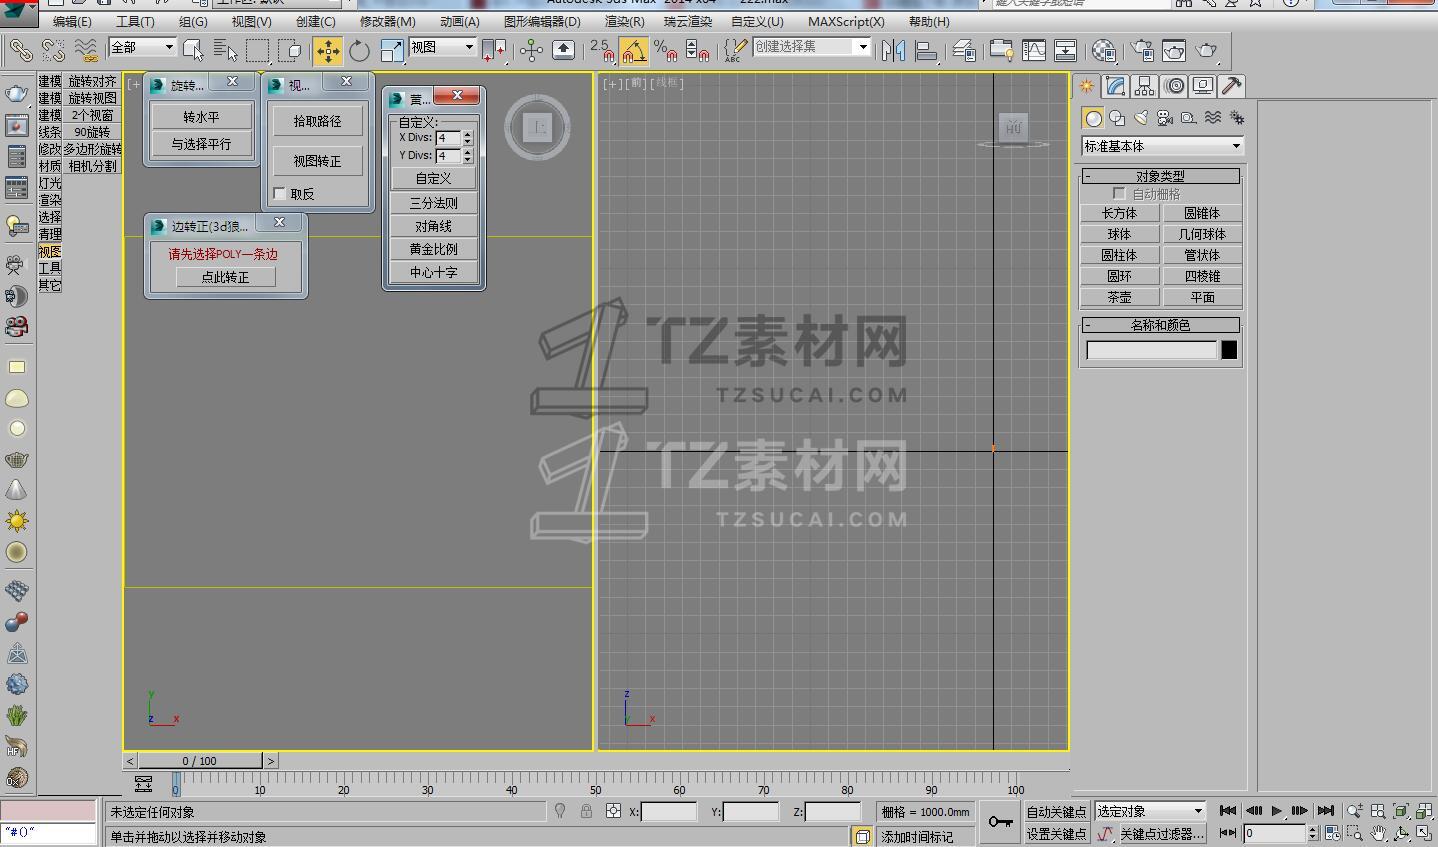Click the black object color swatch
Viewport: 1438px width, 847px height.
[x=1229, y=350]
